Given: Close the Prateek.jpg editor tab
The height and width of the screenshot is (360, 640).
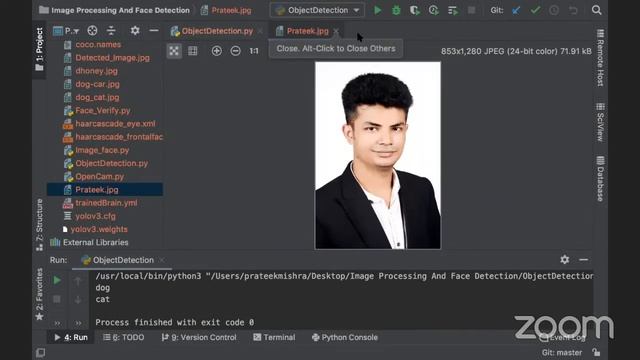Looking at the screenshot, I should click(x=336, y=31).
